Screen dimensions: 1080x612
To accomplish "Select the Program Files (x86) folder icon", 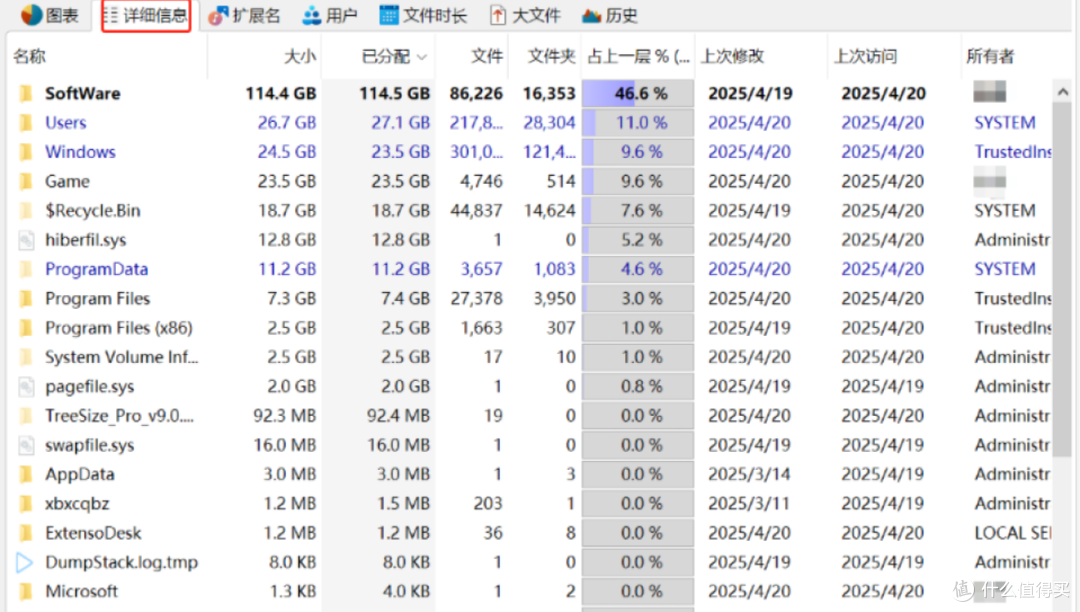I will point(26,328).
